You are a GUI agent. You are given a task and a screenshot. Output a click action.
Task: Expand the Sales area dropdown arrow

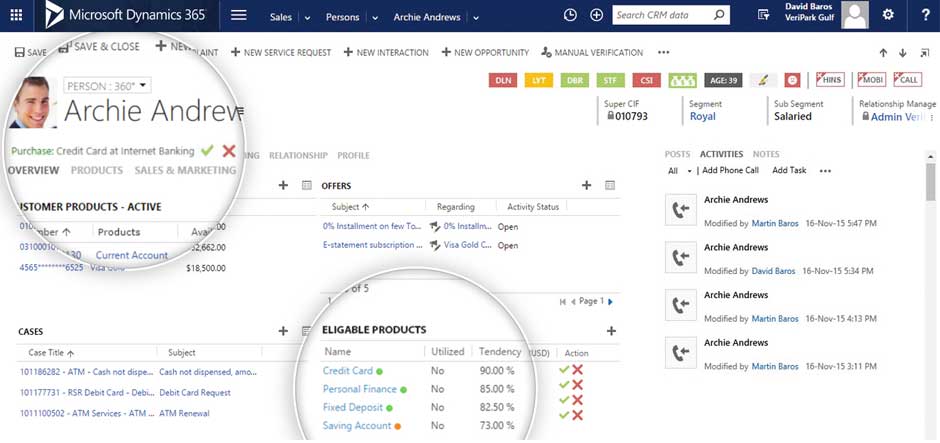point(307,17)
